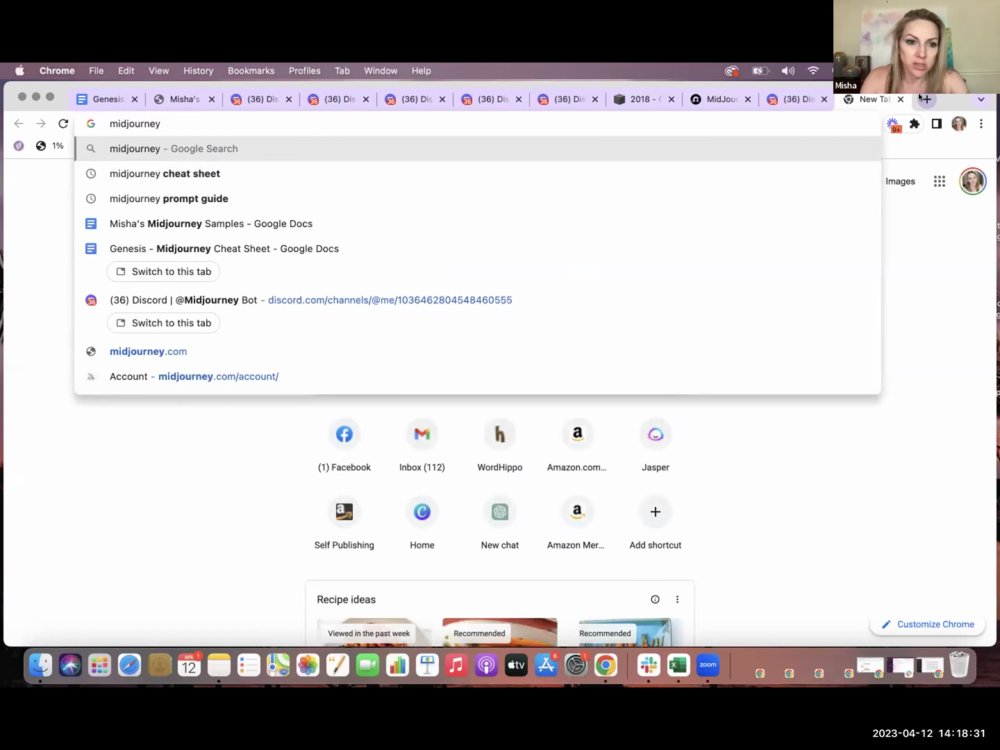Select midjourney prompt guide suggestion
Image resolution: width=1000 pixels, height=750 pixels.
pyautogui.click(x=478, y=198)
